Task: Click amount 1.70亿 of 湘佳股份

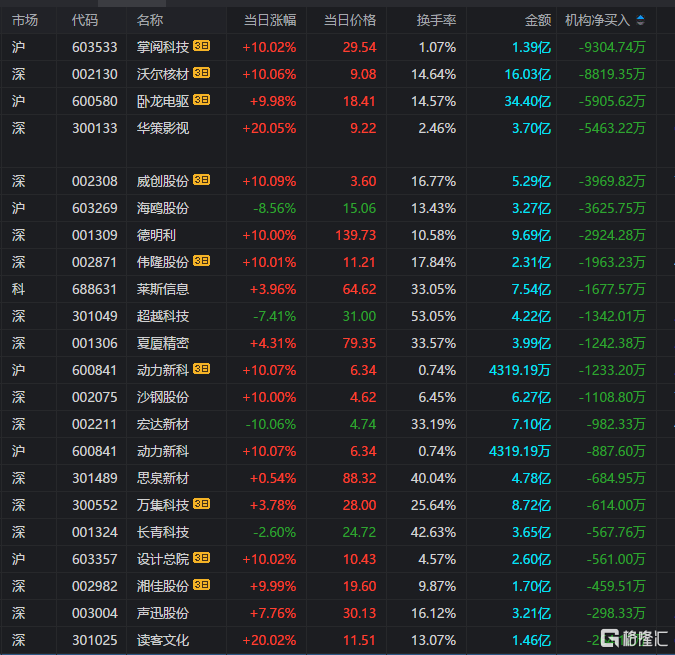Action: (531, 586)
